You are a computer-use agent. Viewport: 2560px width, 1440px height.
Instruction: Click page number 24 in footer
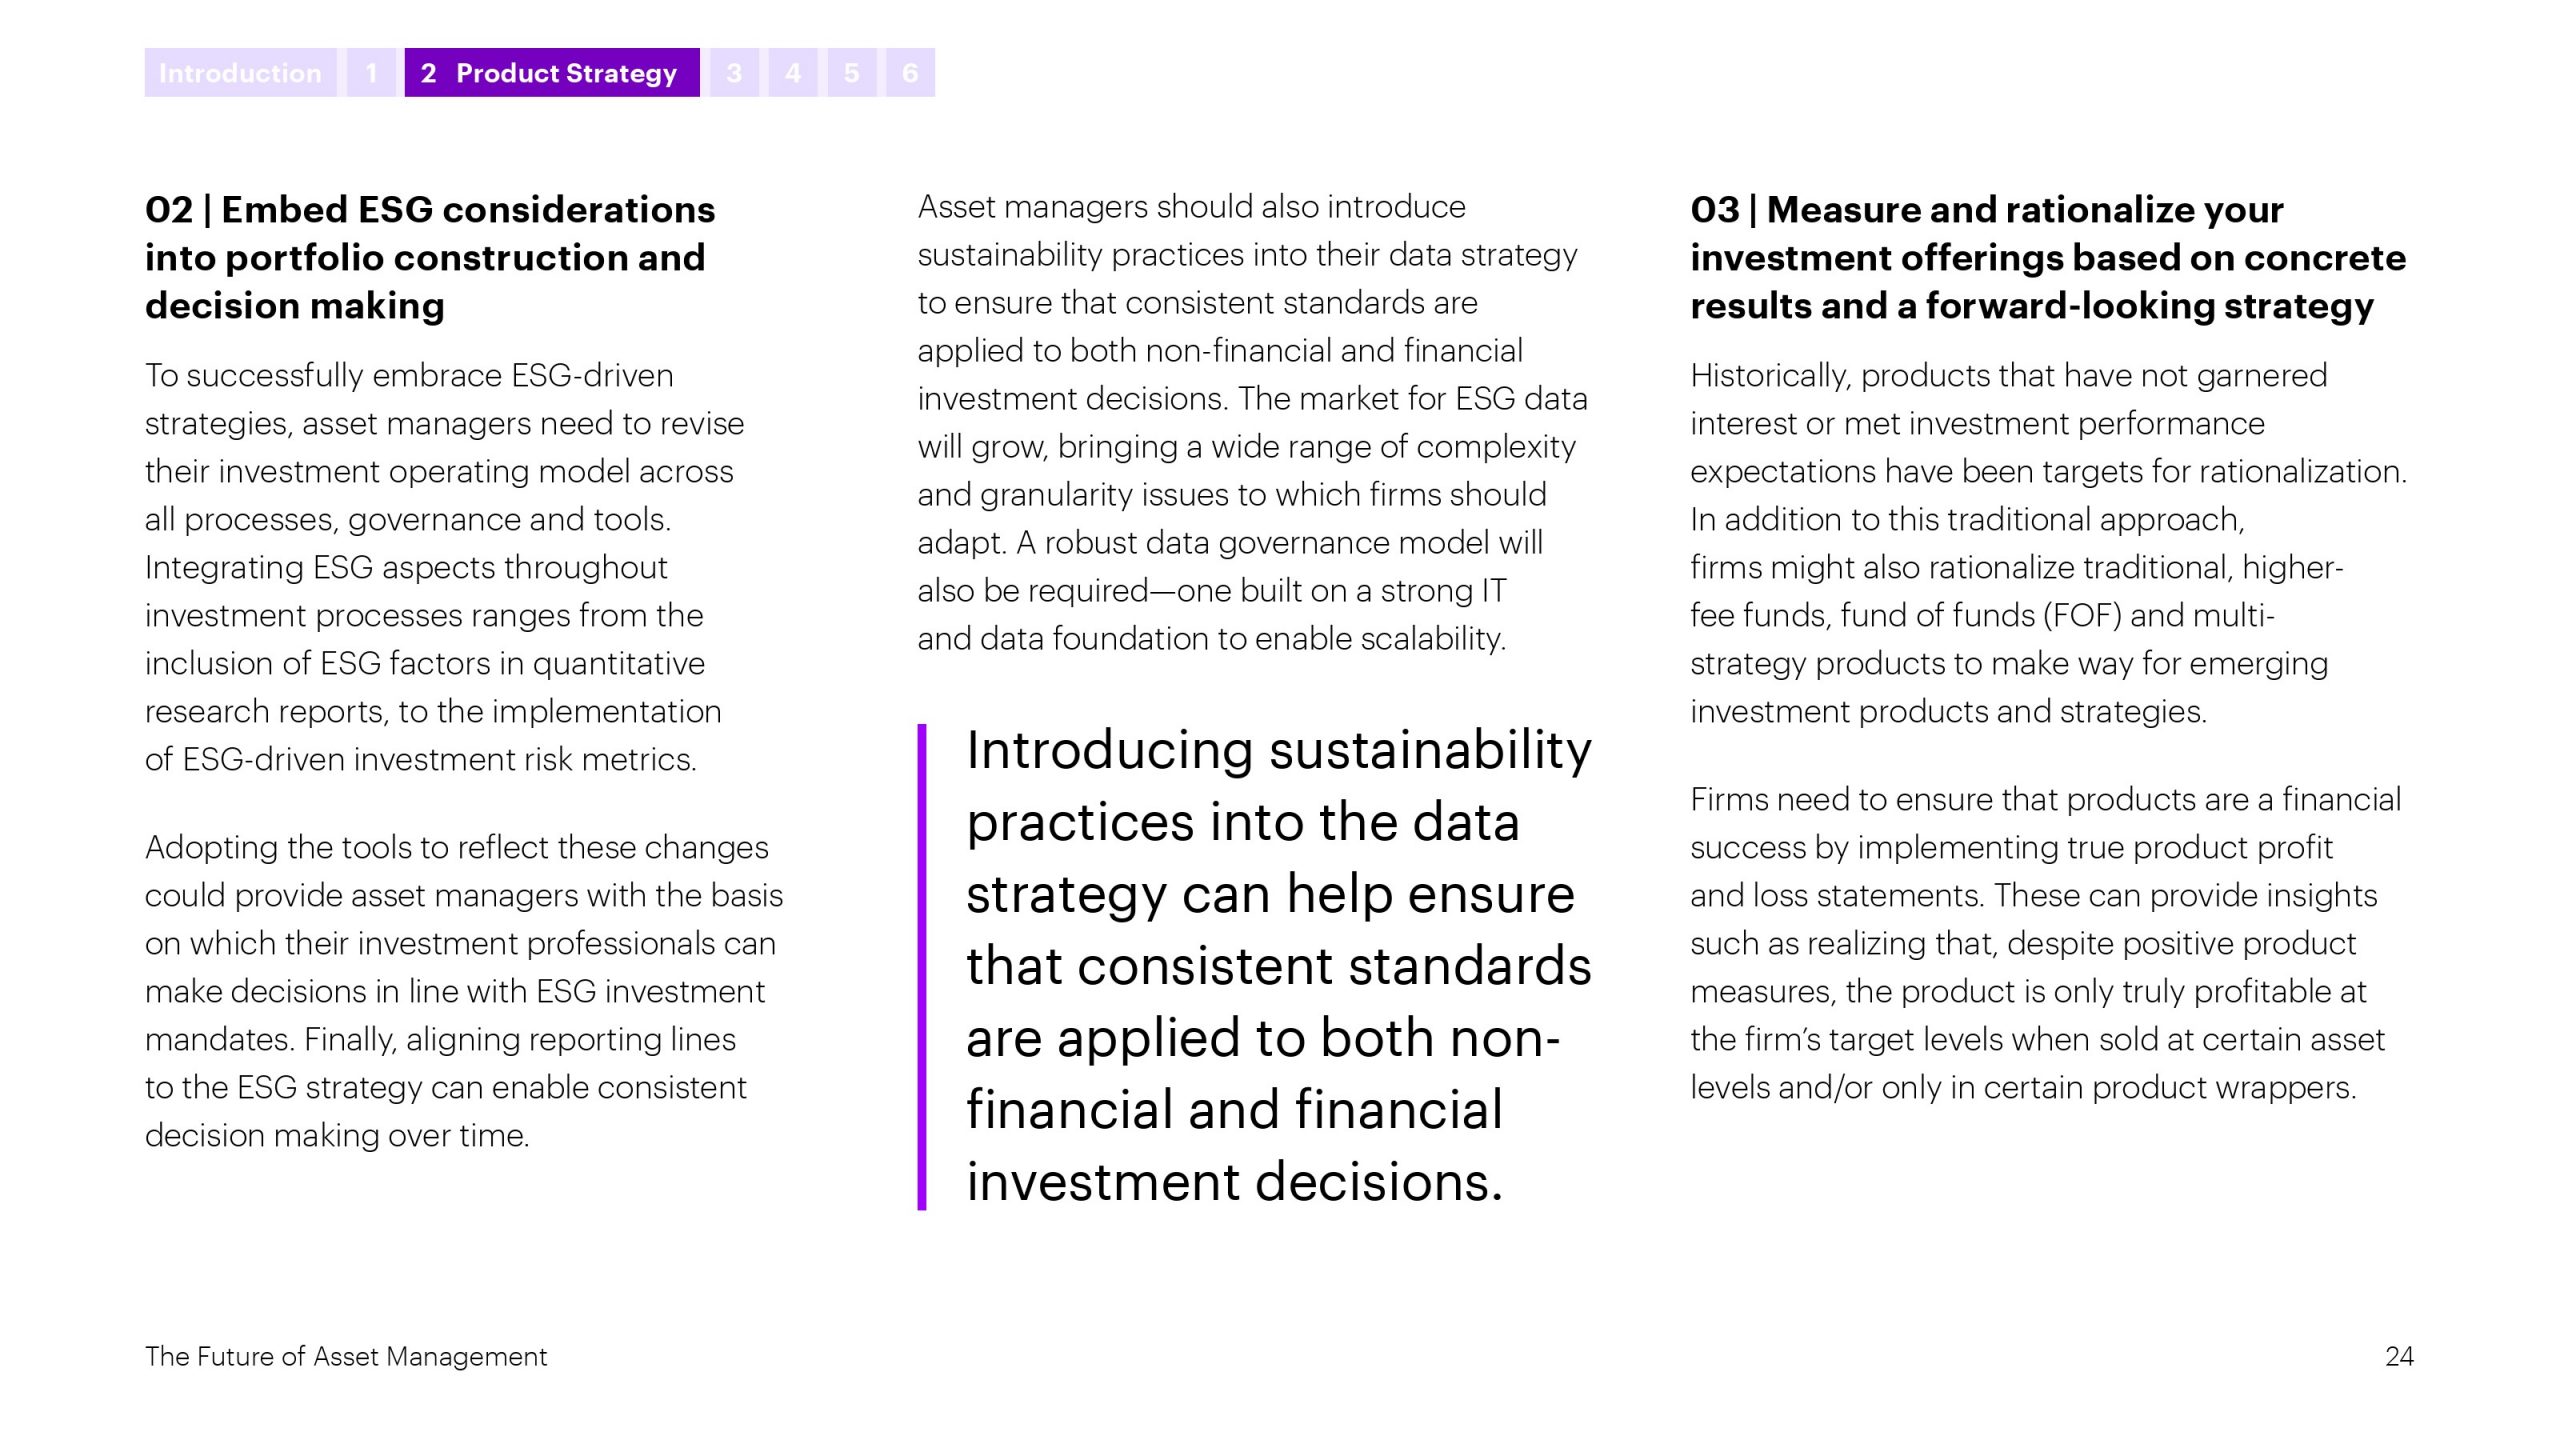click(2399, 1356)
